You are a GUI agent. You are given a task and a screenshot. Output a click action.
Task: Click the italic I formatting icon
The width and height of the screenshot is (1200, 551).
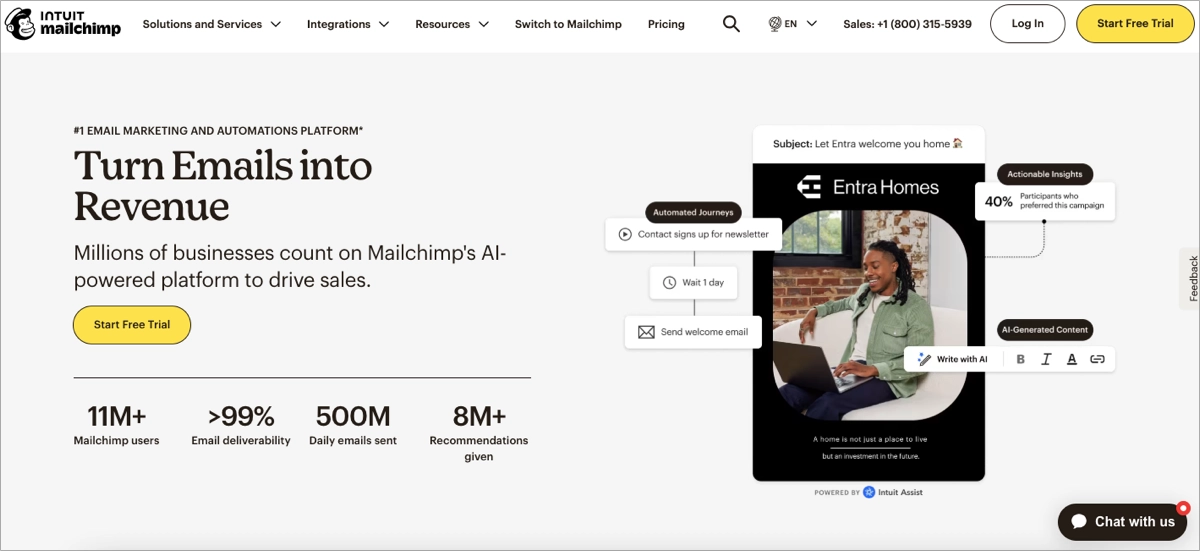(x=1046, y=359)
